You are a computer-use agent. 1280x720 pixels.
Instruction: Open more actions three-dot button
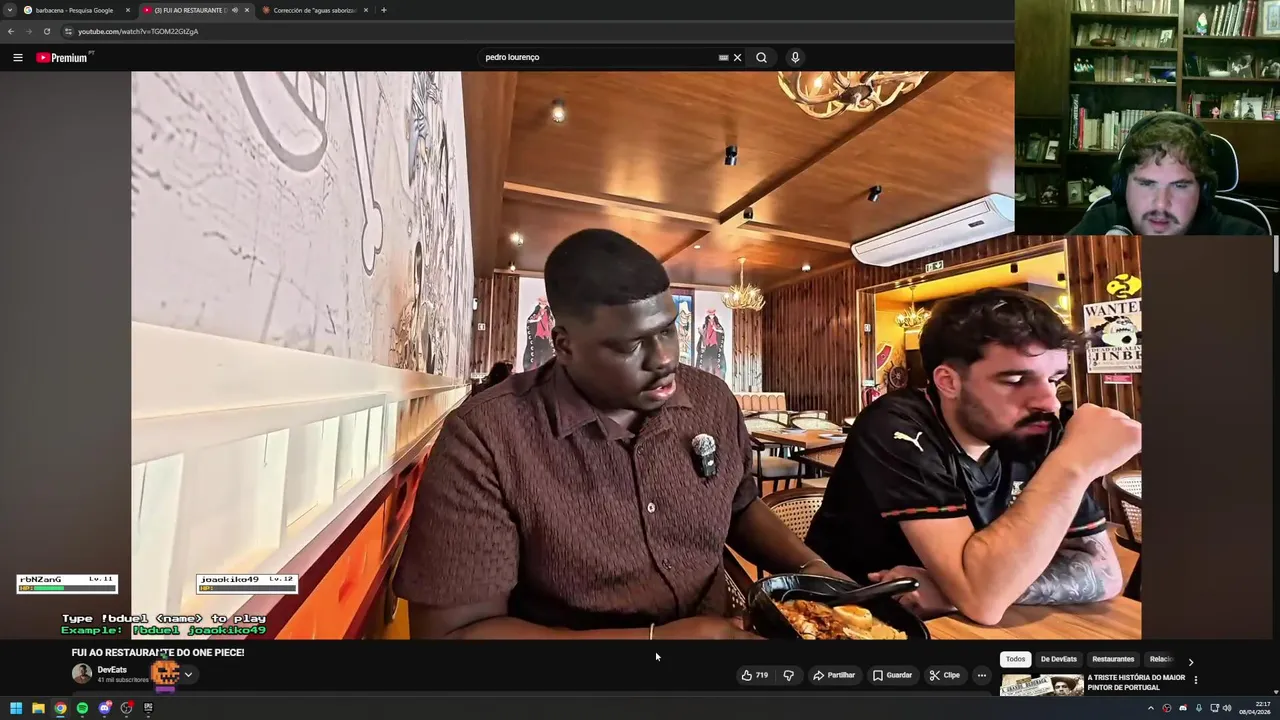[981, 675]
